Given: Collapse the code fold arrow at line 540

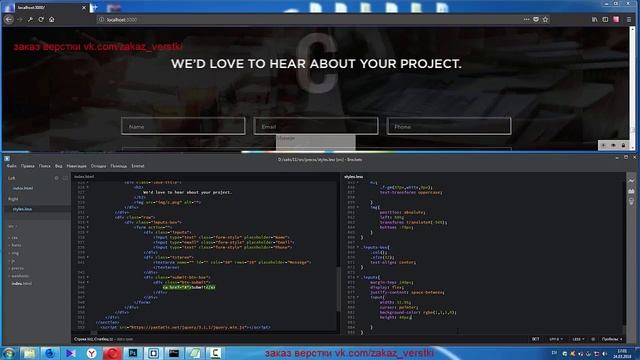Looking at the screenshot, I should point(88,258).
